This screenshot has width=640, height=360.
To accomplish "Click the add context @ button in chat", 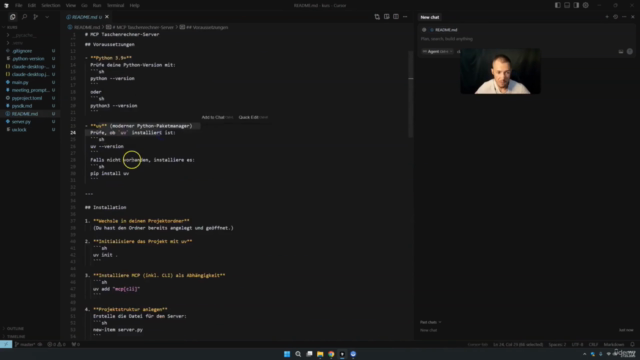I will pos(424,30).
